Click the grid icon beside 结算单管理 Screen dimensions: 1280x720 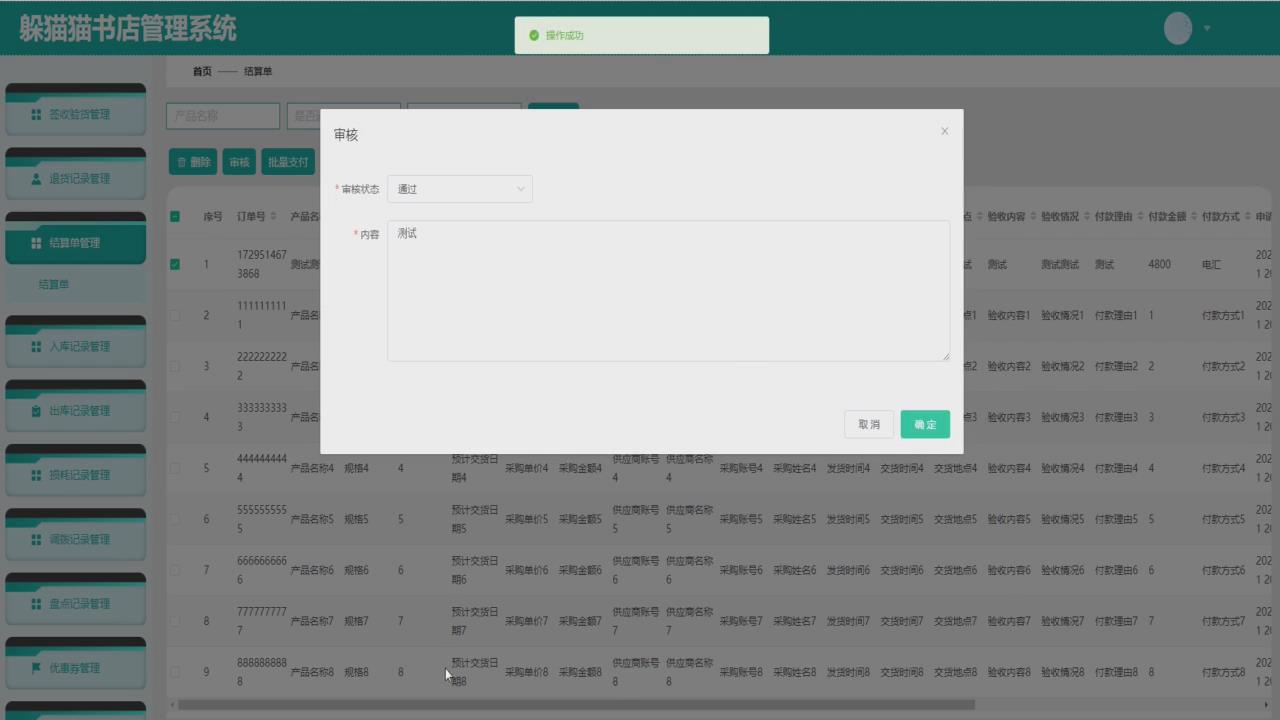pyautogui.click(x=36, y=243)
